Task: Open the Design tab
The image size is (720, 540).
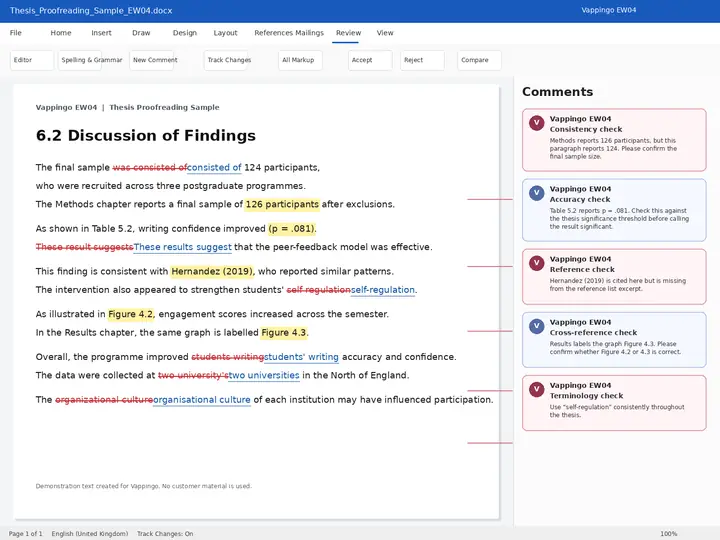Action: click(185, 33)
